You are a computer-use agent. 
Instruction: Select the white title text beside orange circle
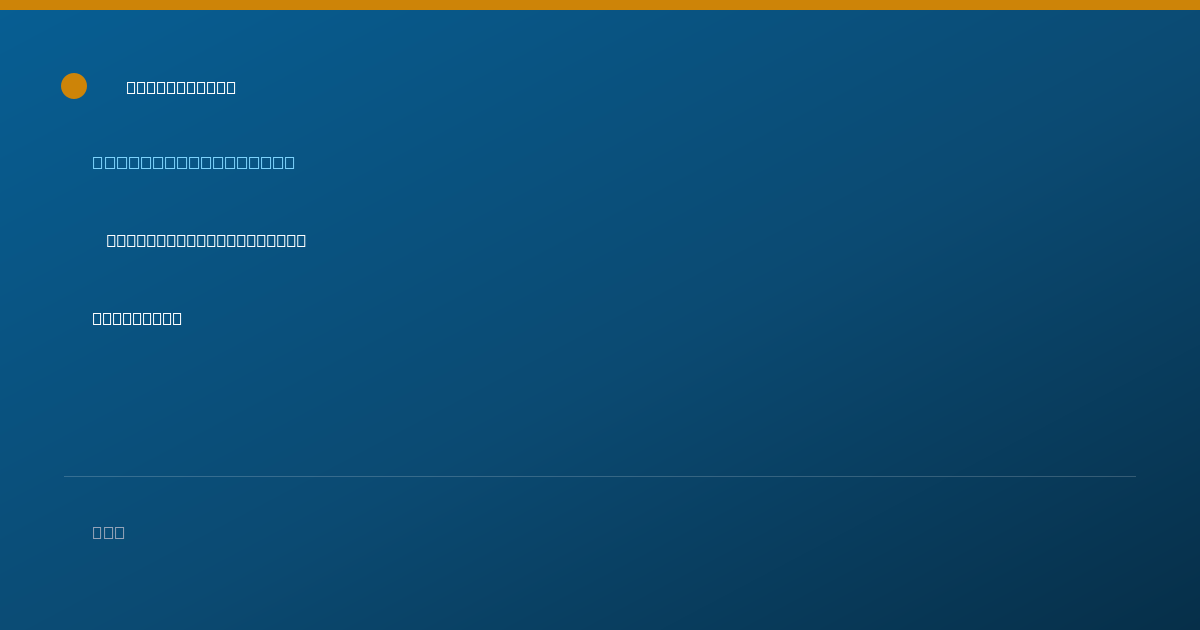coord(181,87)
